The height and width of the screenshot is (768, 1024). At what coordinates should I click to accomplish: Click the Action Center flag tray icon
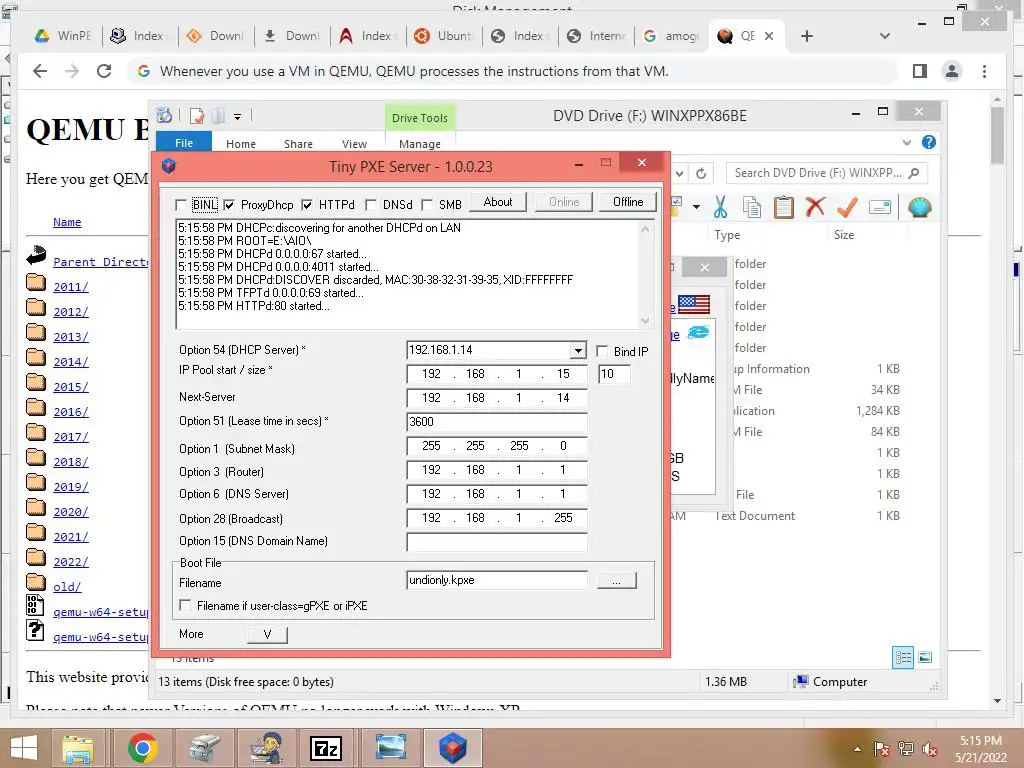point(882,749)
